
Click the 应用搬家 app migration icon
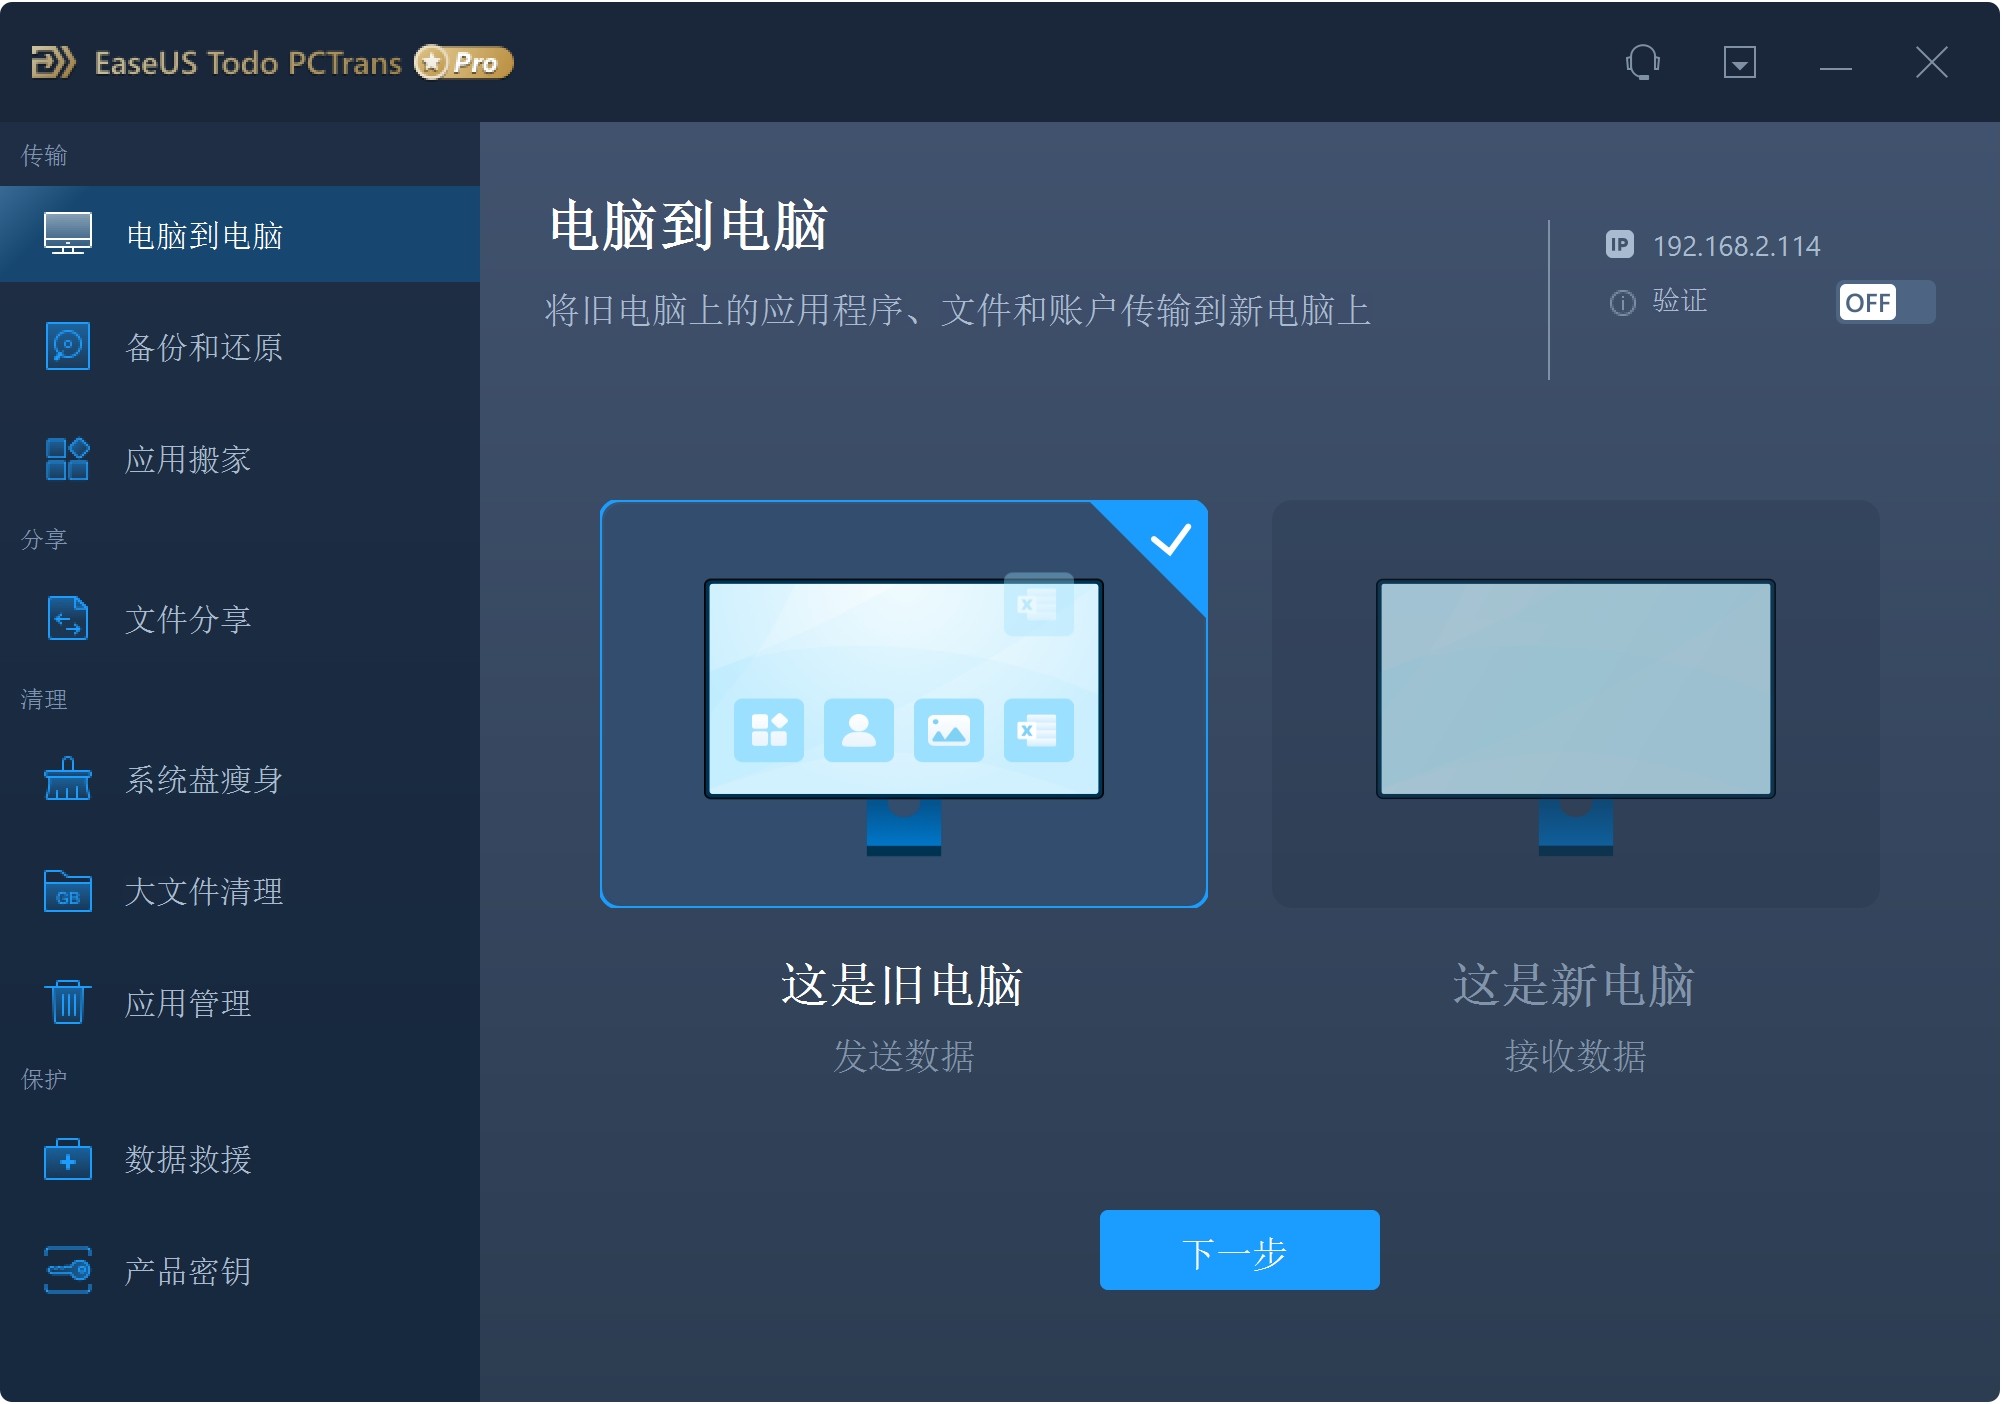(68, 458)
